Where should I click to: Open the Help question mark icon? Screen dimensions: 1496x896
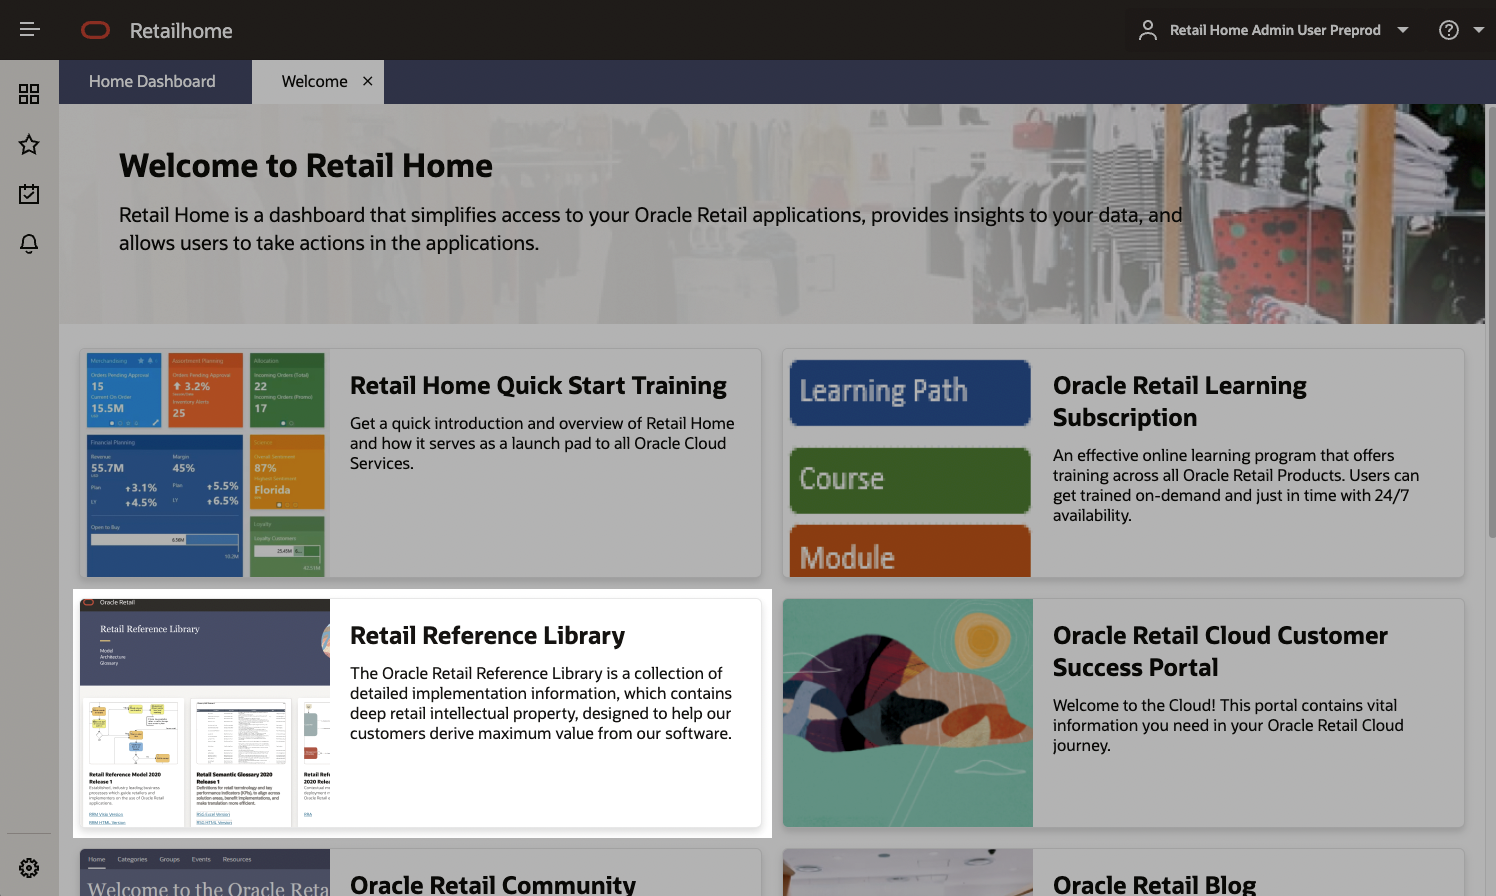(x=1448, y=30)
